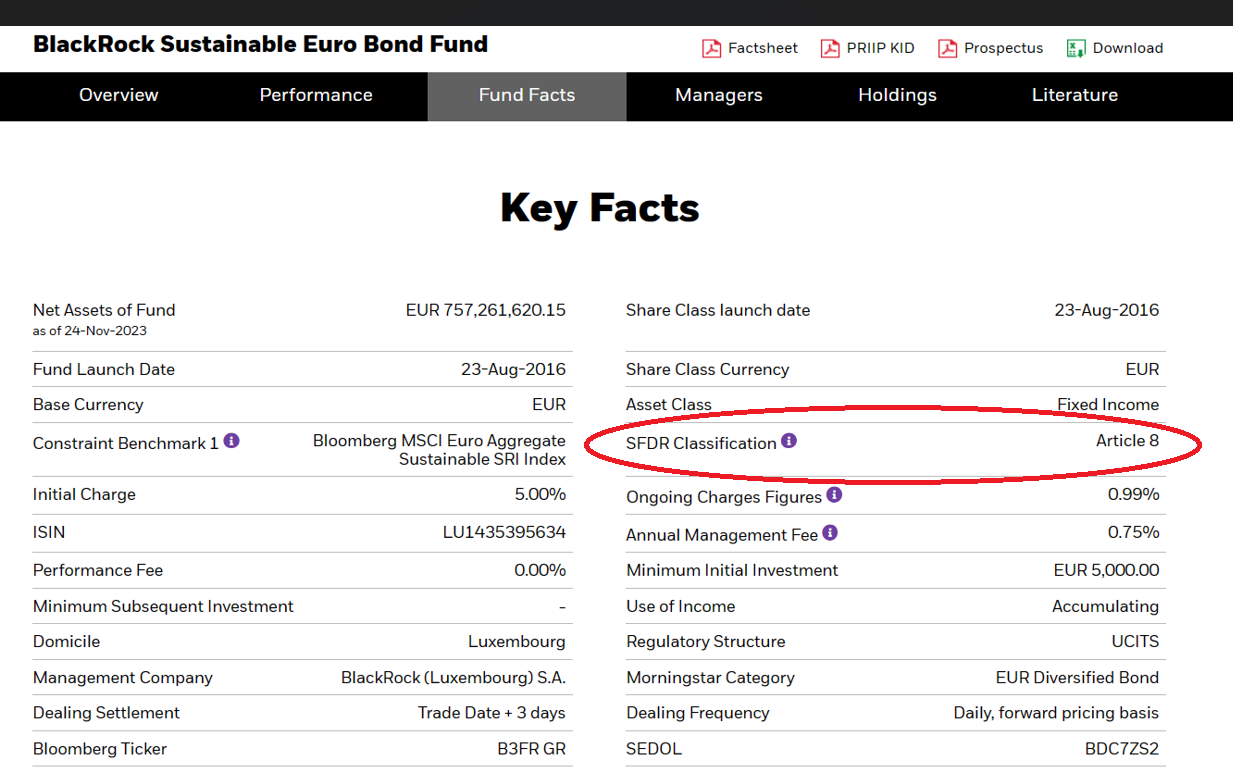Select the Fund Facts tab

click(527, 96)
